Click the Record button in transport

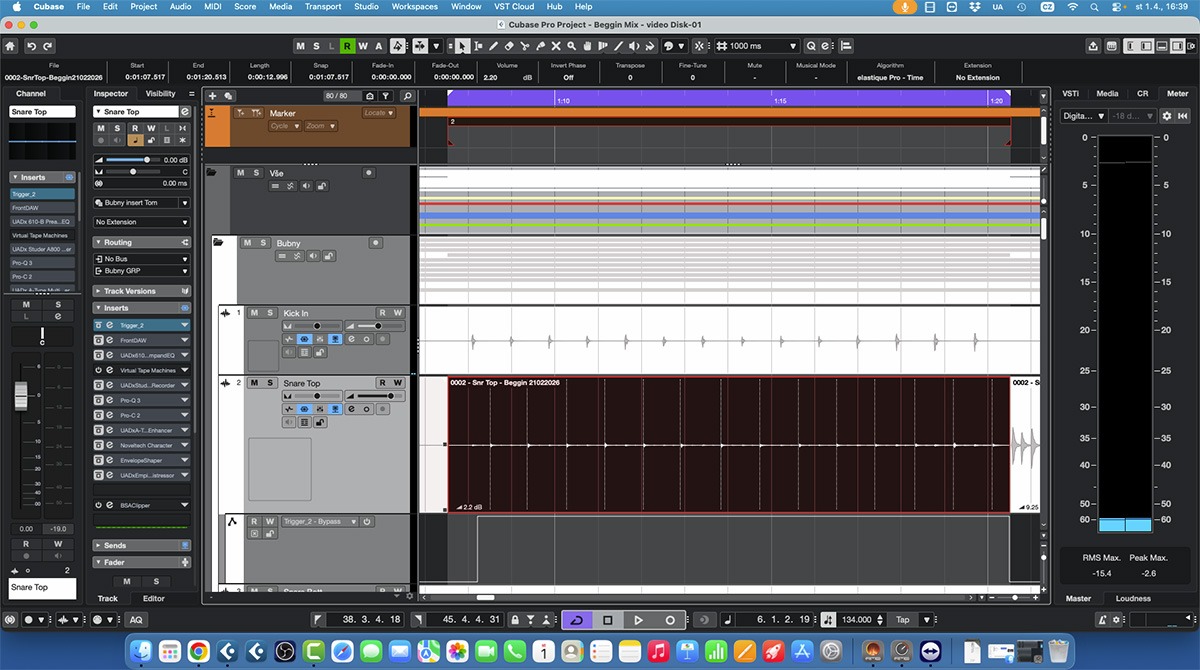670,620
